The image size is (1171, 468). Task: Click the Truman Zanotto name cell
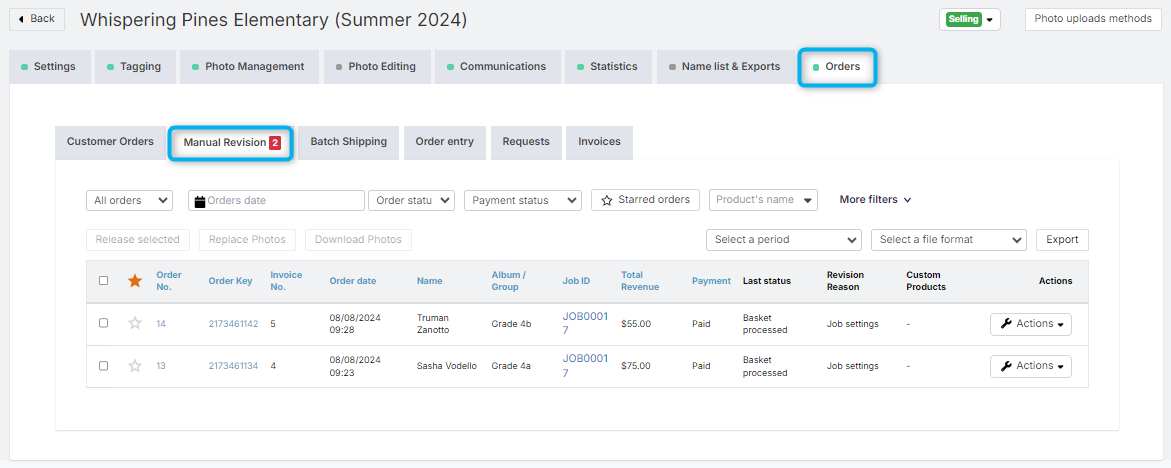pyautogui.click(x=433, y=323)
